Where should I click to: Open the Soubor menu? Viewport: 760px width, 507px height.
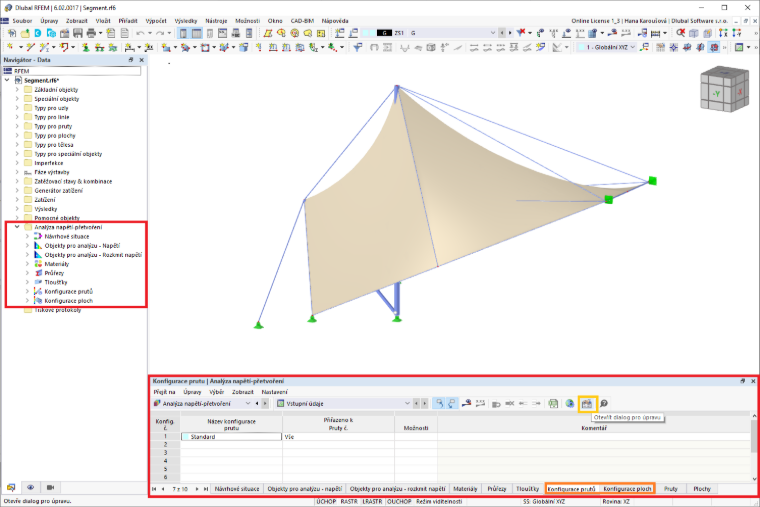(22, 21)
